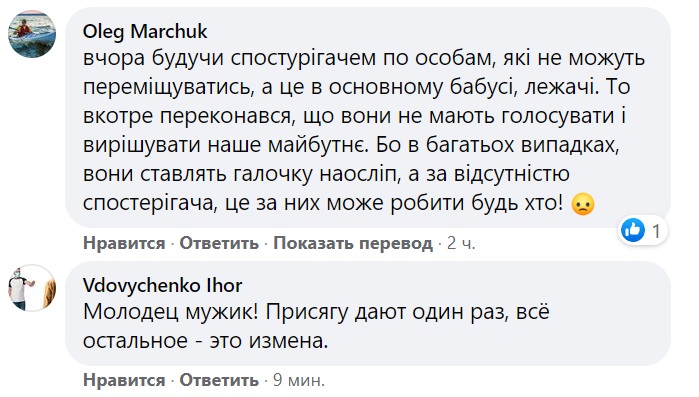Click the blue thumbs-up reaction icon
The width and height of the screenshot is (699, 397).
[633, 230]
